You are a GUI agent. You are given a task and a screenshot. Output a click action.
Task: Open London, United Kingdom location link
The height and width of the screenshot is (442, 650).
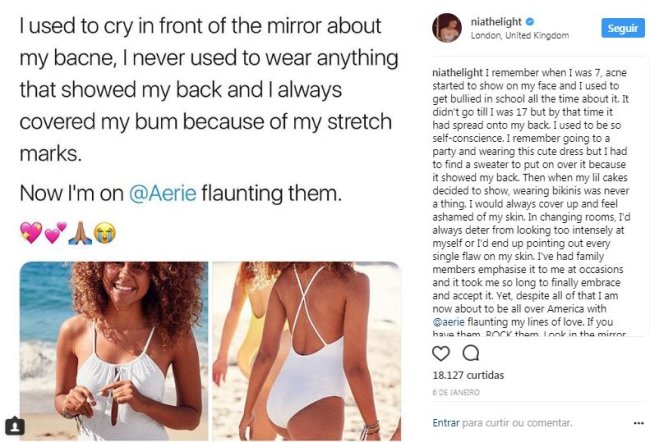tap(519, 36)
